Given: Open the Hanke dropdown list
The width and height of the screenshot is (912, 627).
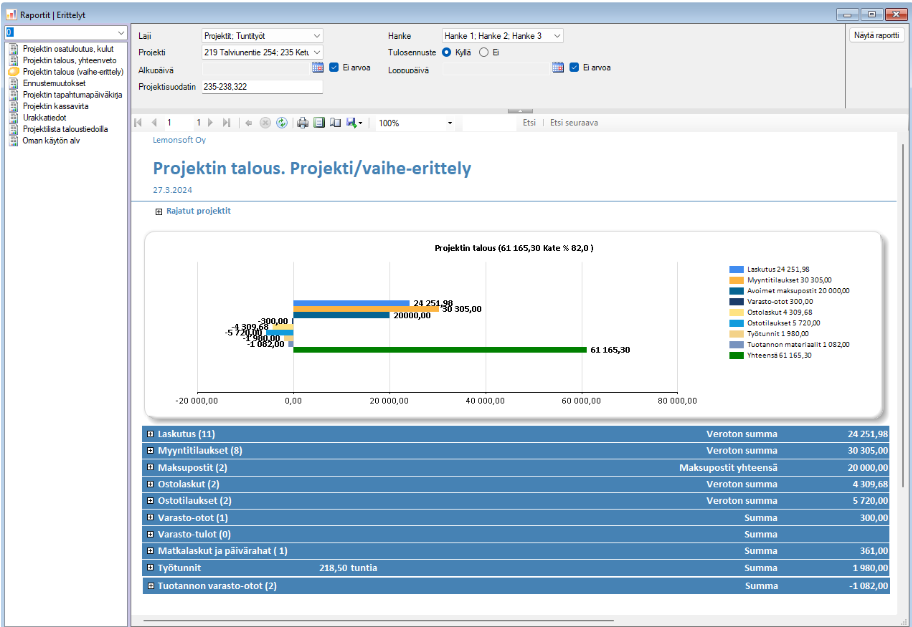Looking at the screenshot, I should (x=556, y=36).
